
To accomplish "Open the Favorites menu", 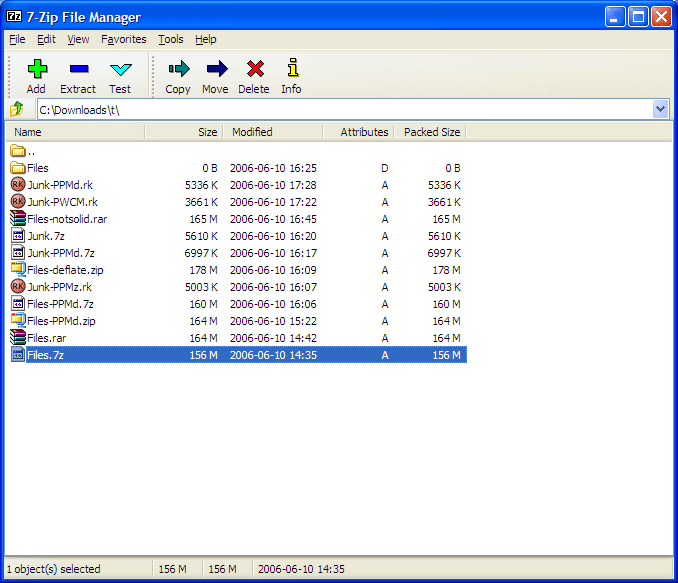I will pyautogui.click(x=124, y=39).
